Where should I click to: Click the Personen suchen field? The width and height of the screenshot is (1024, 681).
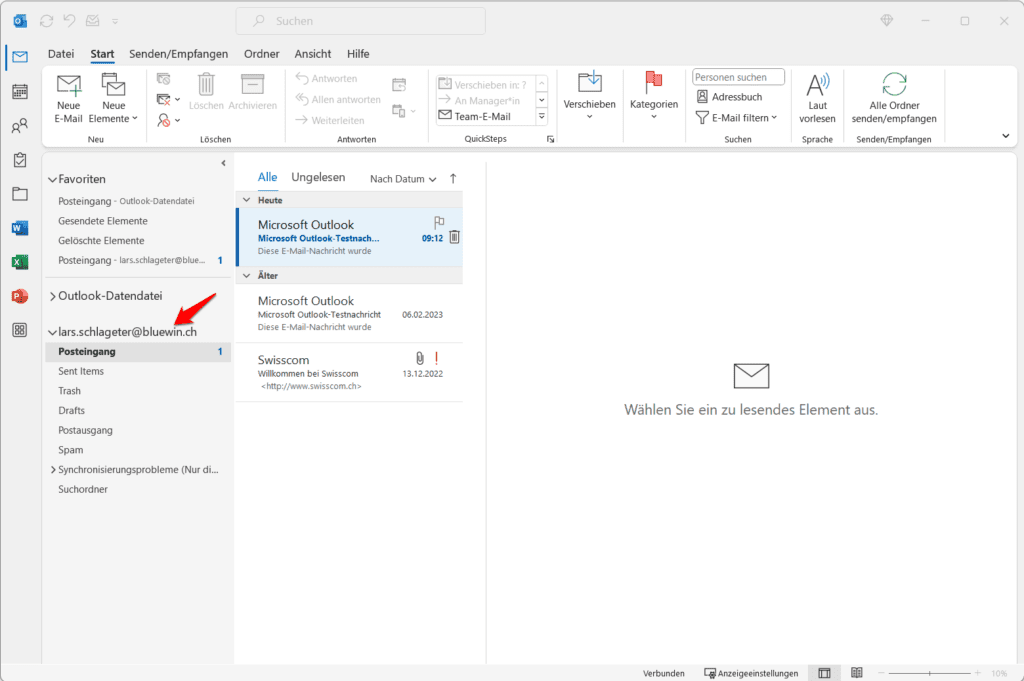coord(738,77)
